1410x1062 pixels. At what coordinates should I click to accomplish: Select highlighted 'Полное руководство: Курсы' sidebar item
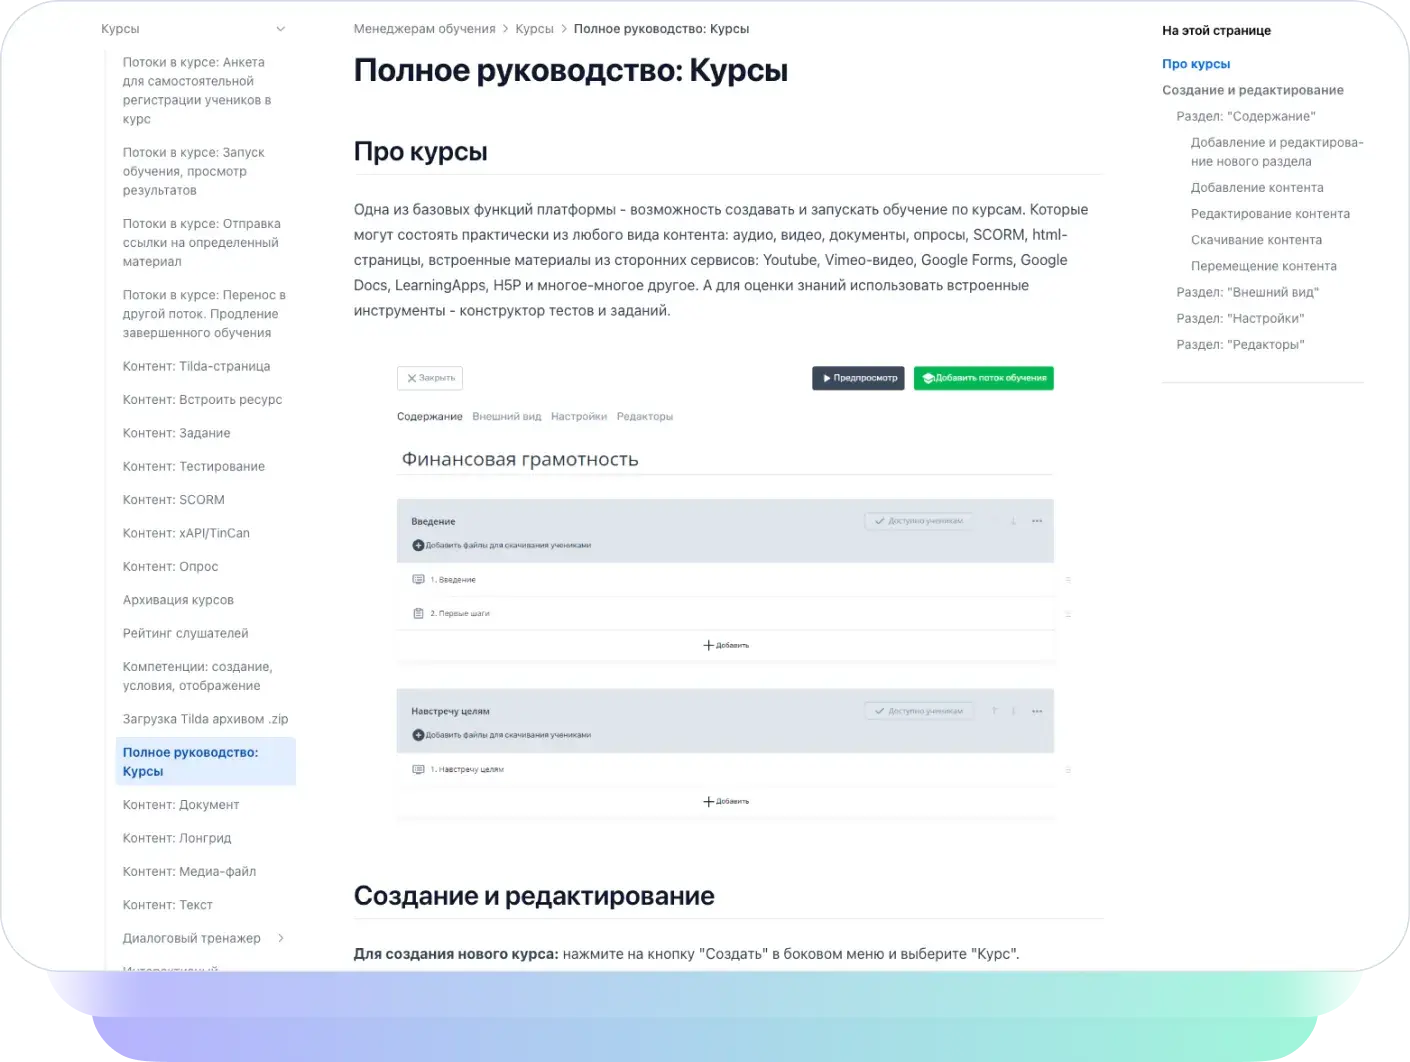tap(205, 762)
